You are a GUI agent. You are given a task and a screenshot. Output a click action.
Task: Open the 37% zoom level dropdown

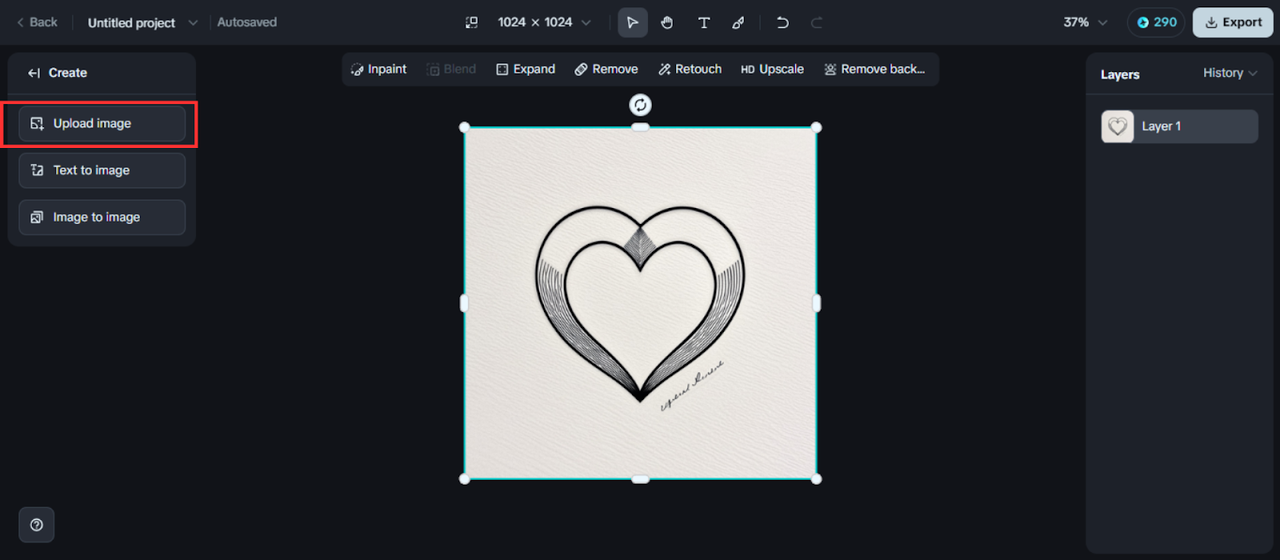1085,22
